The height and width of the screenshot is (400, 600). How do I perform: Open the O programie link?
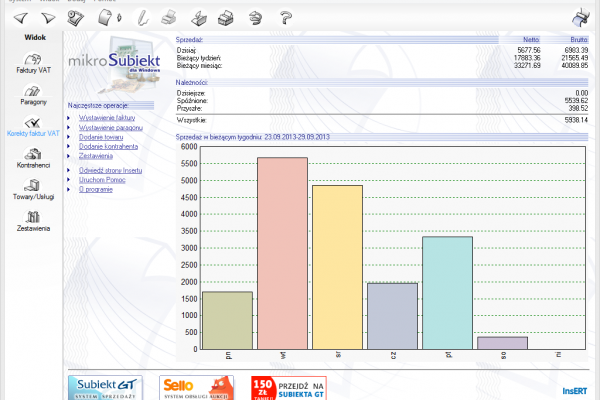(97, 188)
